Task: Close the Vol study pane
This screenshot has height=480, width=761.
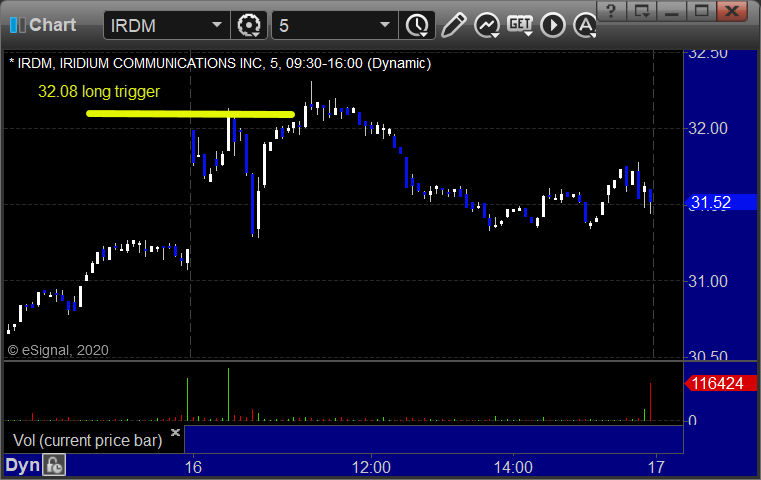Action: tap(175, 432)
